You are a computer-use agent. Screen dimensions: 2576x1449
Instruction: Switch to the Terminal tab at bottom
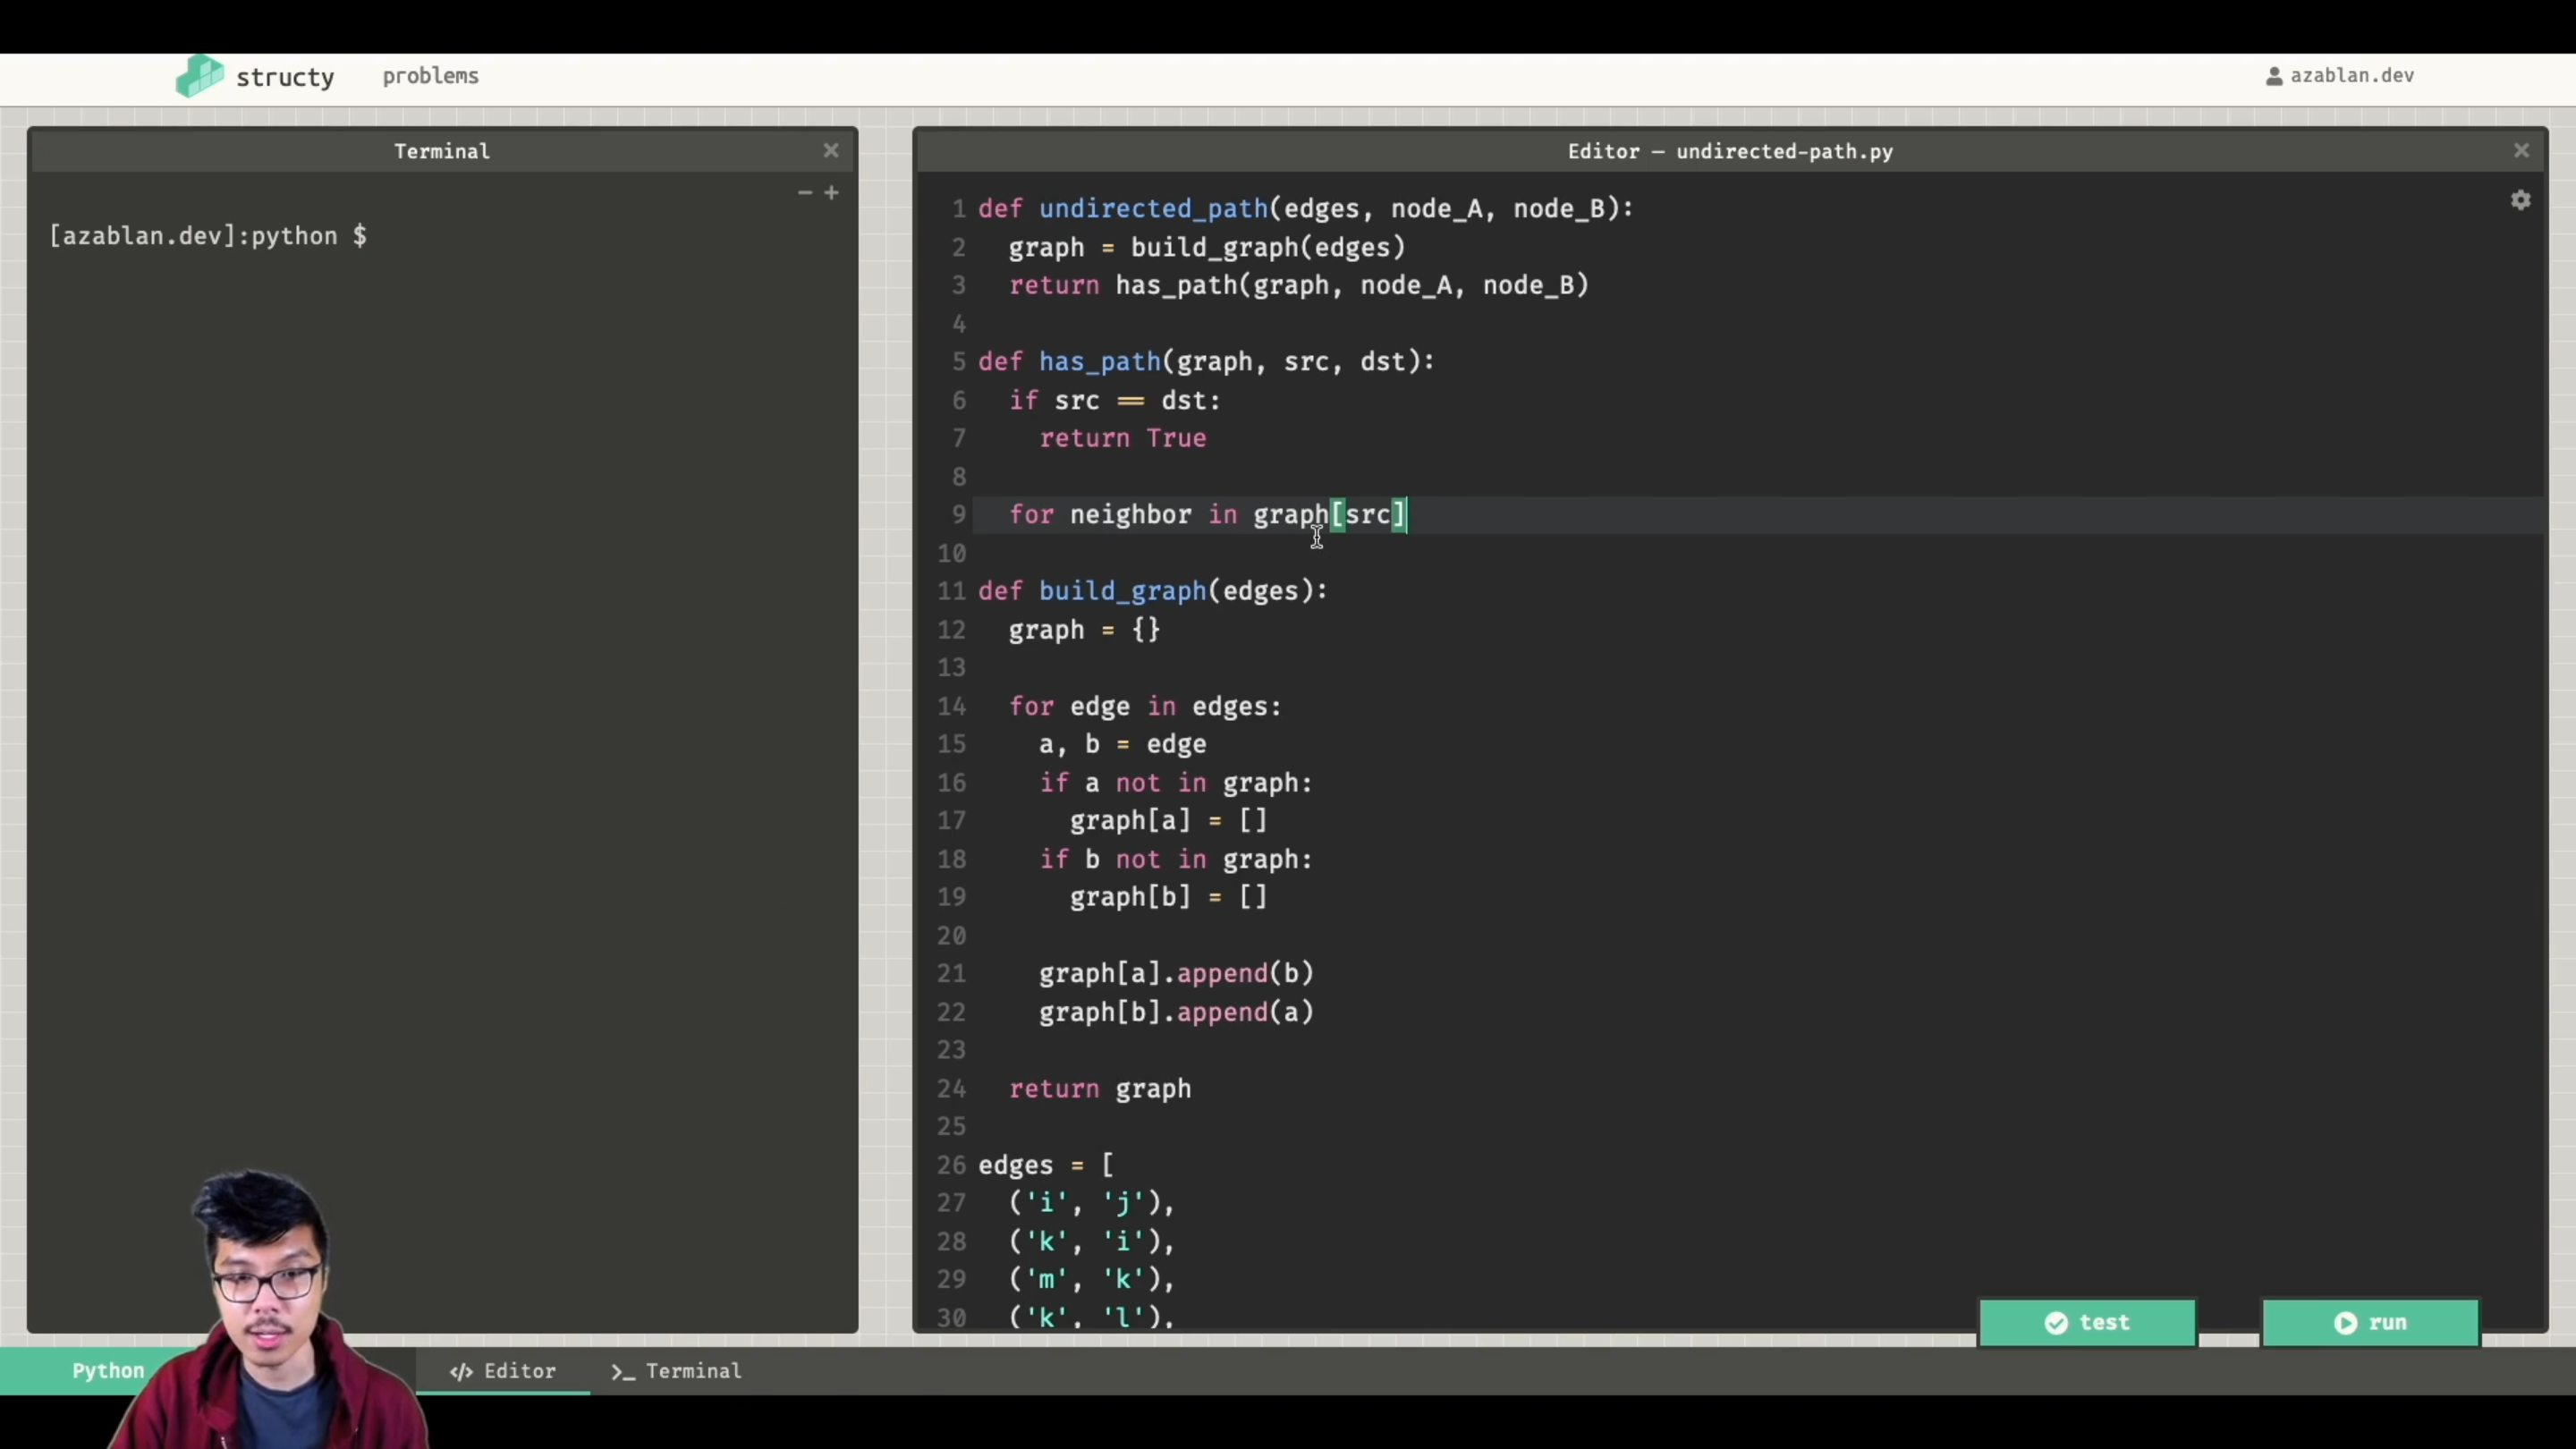(x=677, y=1371)
